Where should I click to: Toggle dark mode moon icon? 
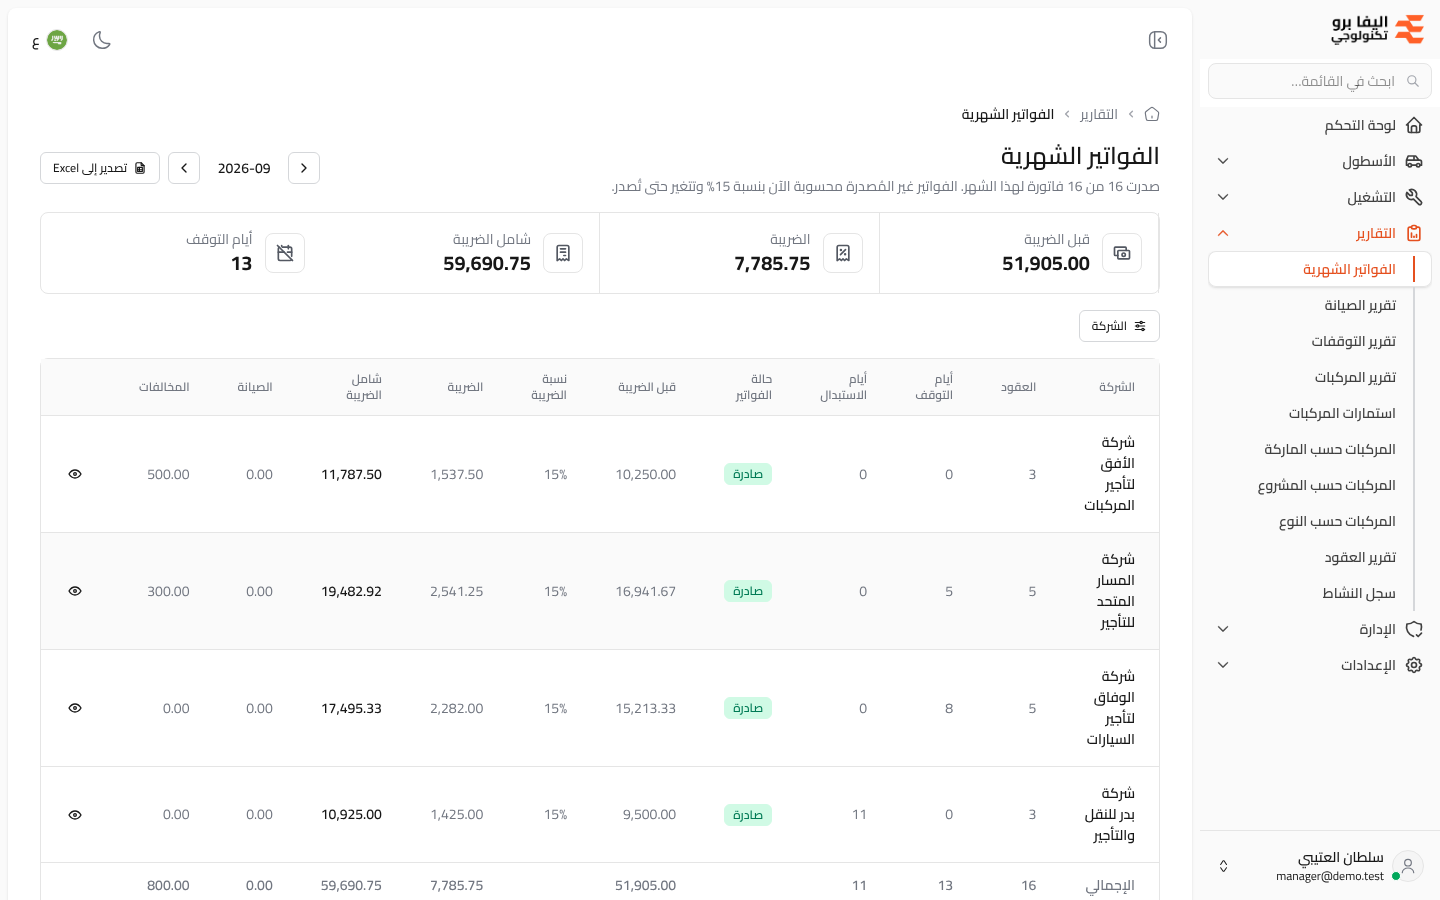[x=101, y=40]
